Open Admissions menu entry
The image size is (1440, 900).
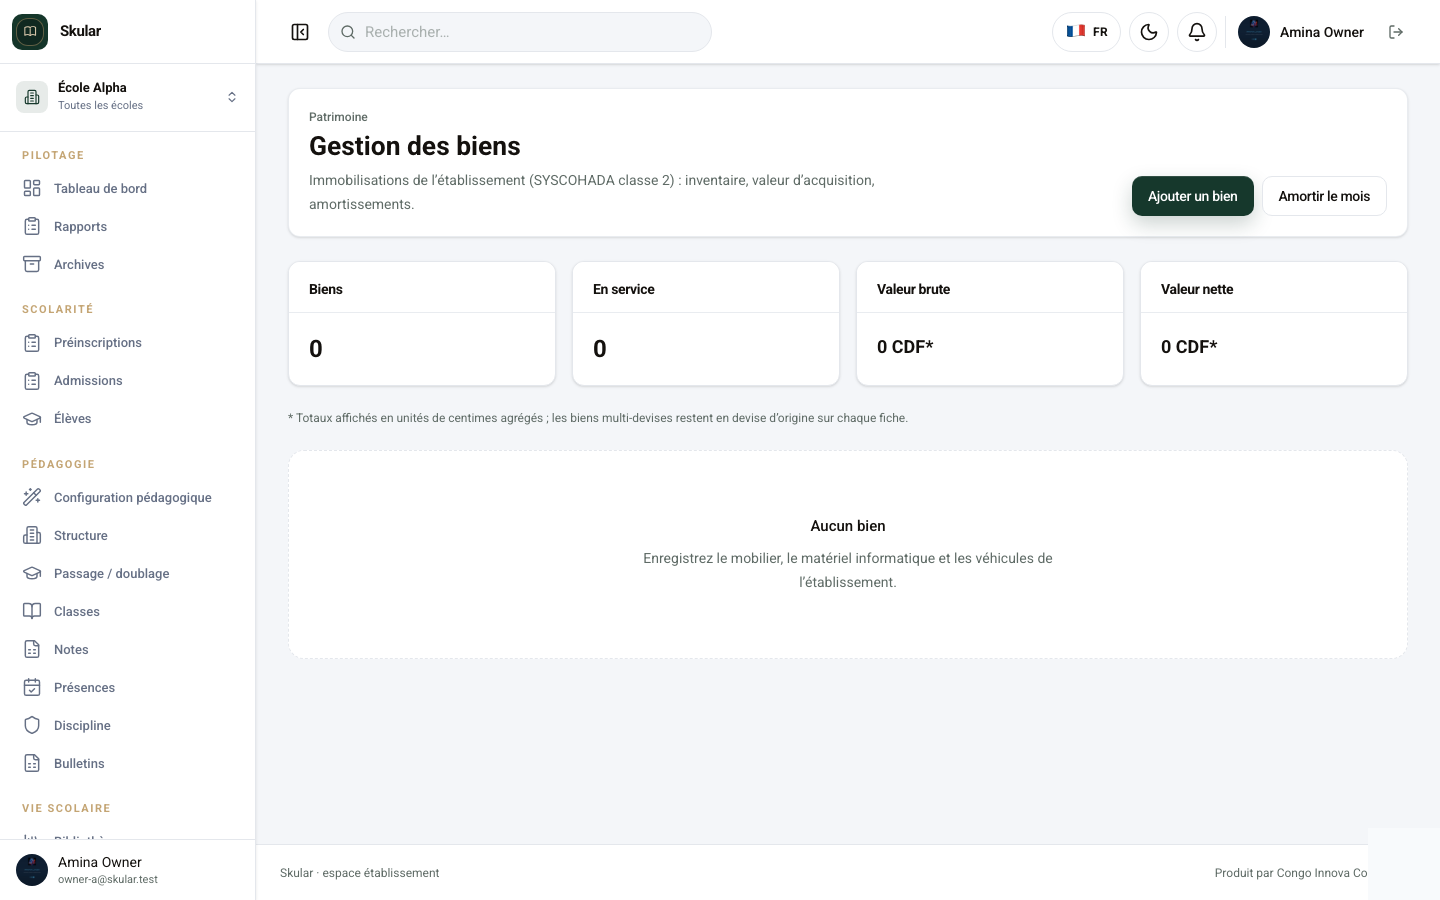pos(128,380)
